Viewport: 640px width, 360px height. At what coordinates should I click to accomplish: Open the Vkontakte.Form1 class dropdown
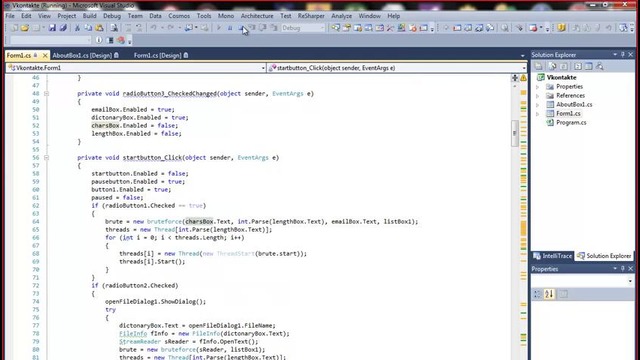[x=136, y=68]
